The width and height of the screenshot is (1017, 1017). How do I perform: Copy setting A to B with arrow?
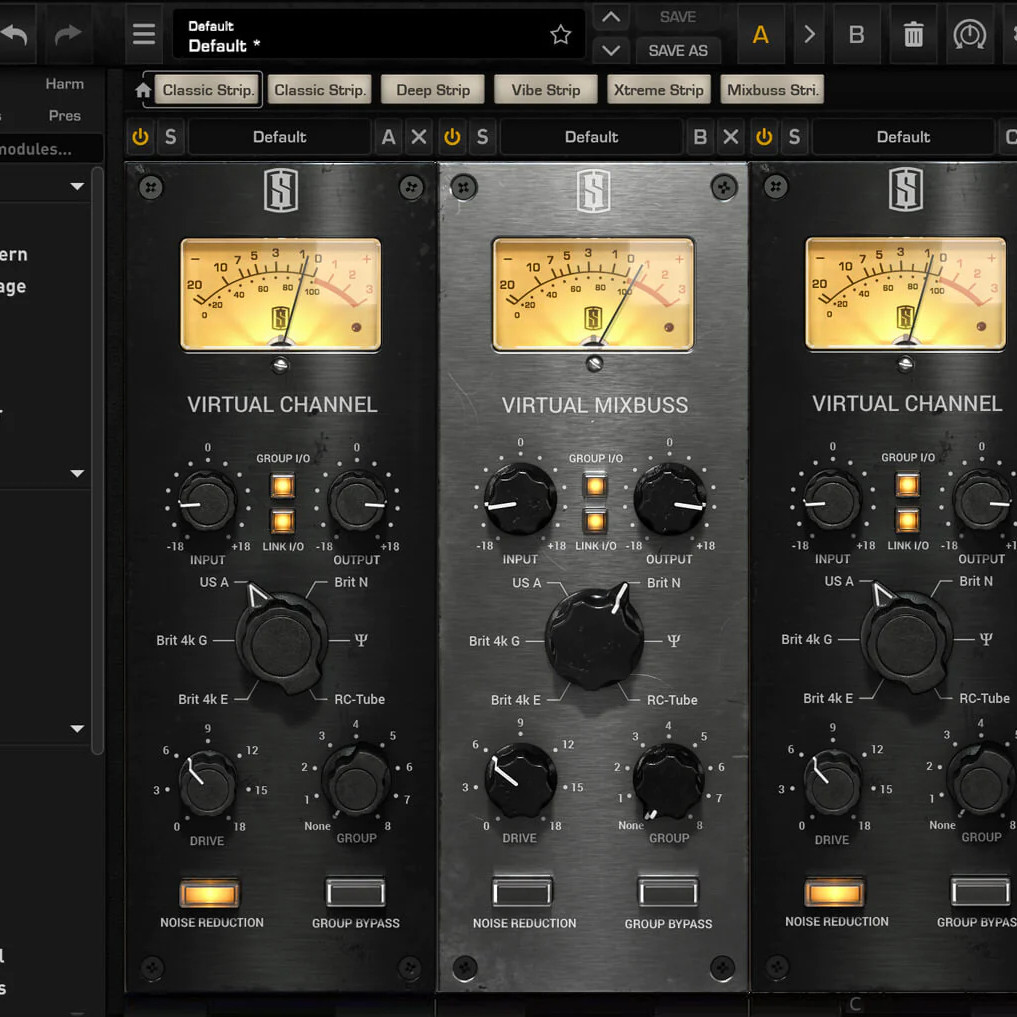pos(809,35)
